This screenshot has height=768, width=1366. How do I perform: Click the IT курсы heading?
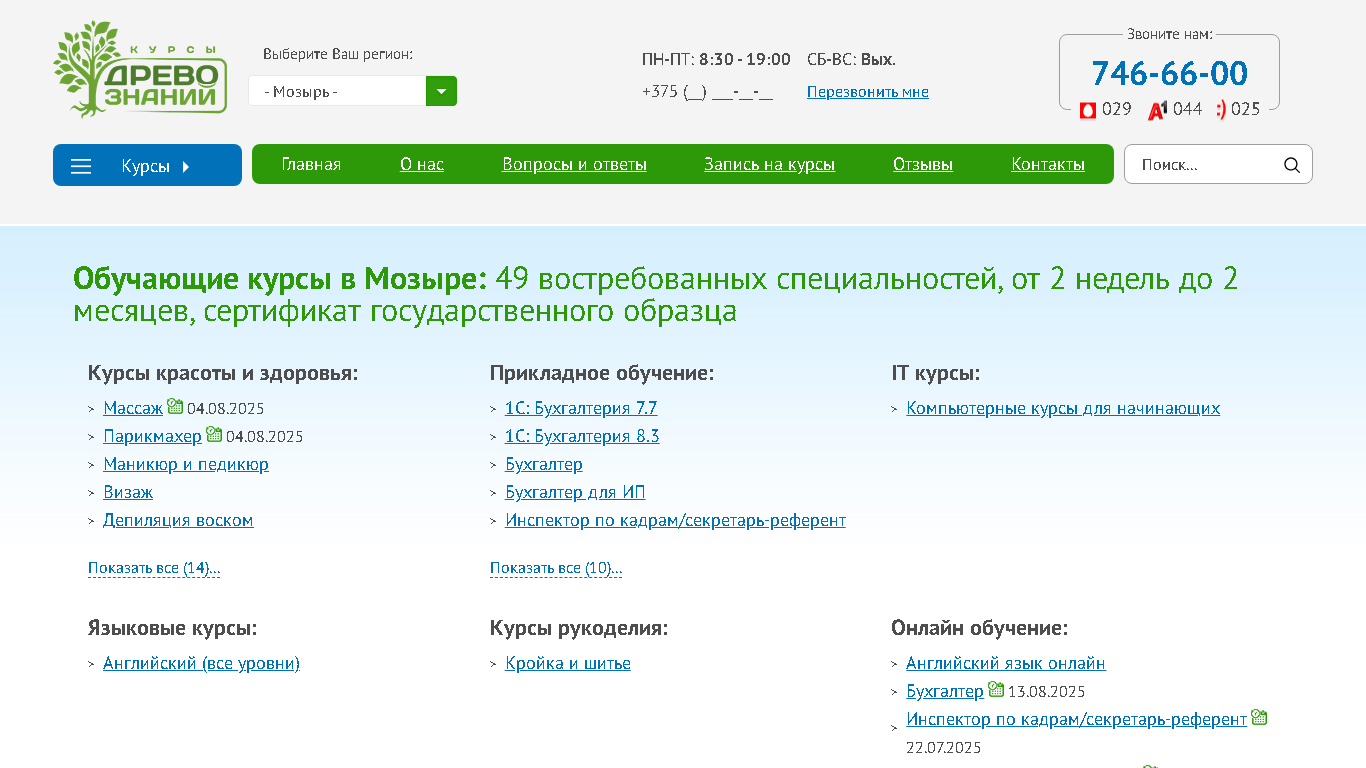point(936,373)
